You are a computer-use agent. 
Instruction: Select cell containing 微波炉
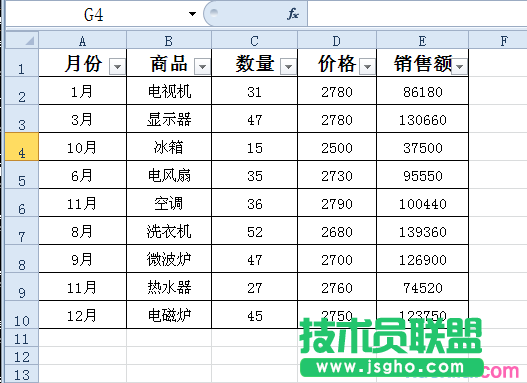[169, 259]
